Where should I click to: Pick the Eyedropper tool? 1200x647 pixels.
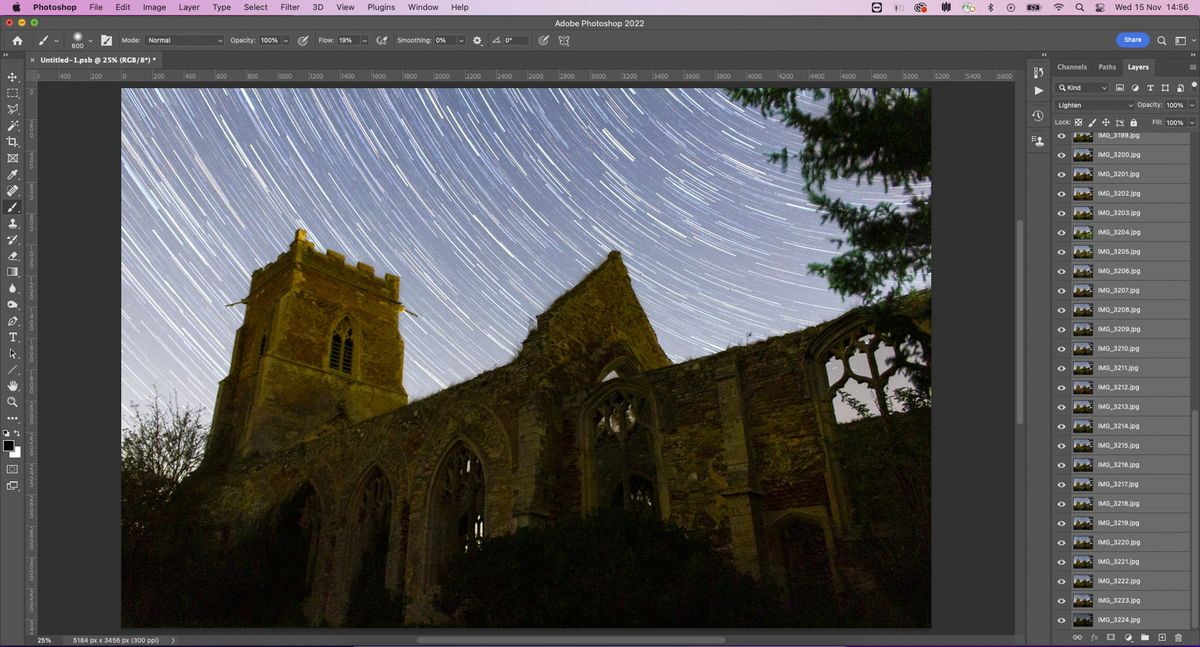click(13, 174)
